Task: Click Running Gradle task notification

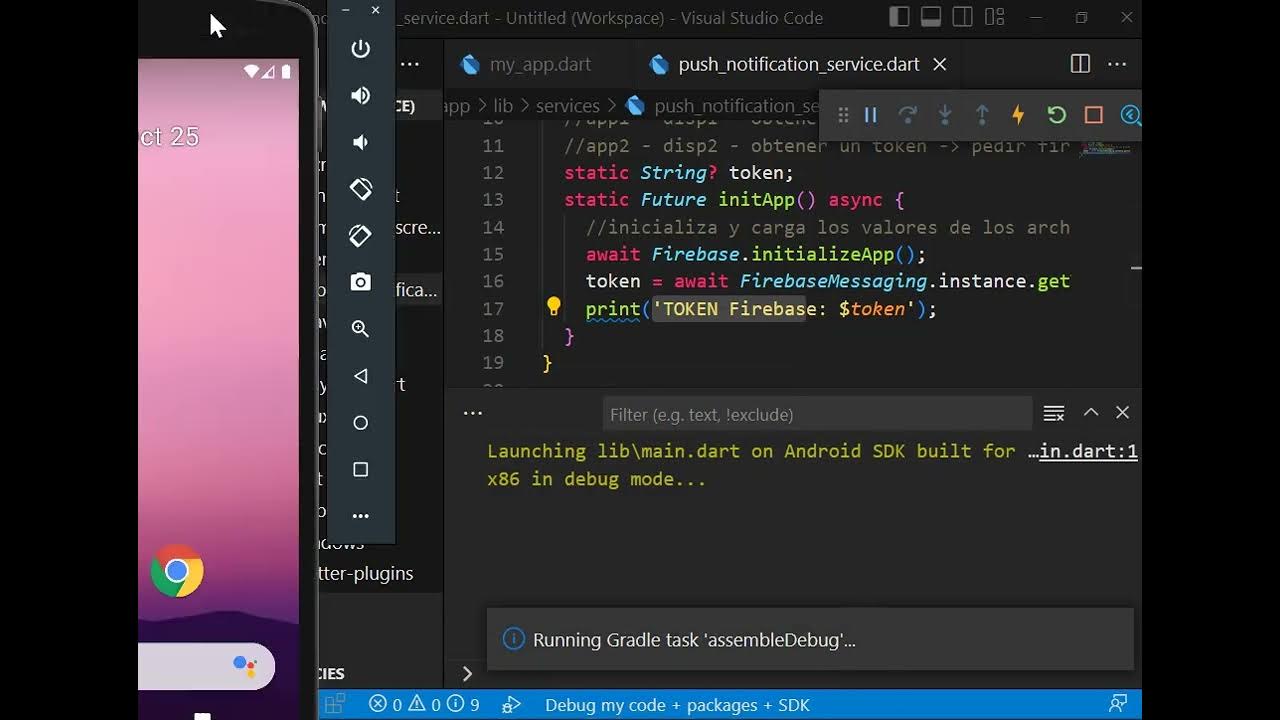Action: (810, 640)
